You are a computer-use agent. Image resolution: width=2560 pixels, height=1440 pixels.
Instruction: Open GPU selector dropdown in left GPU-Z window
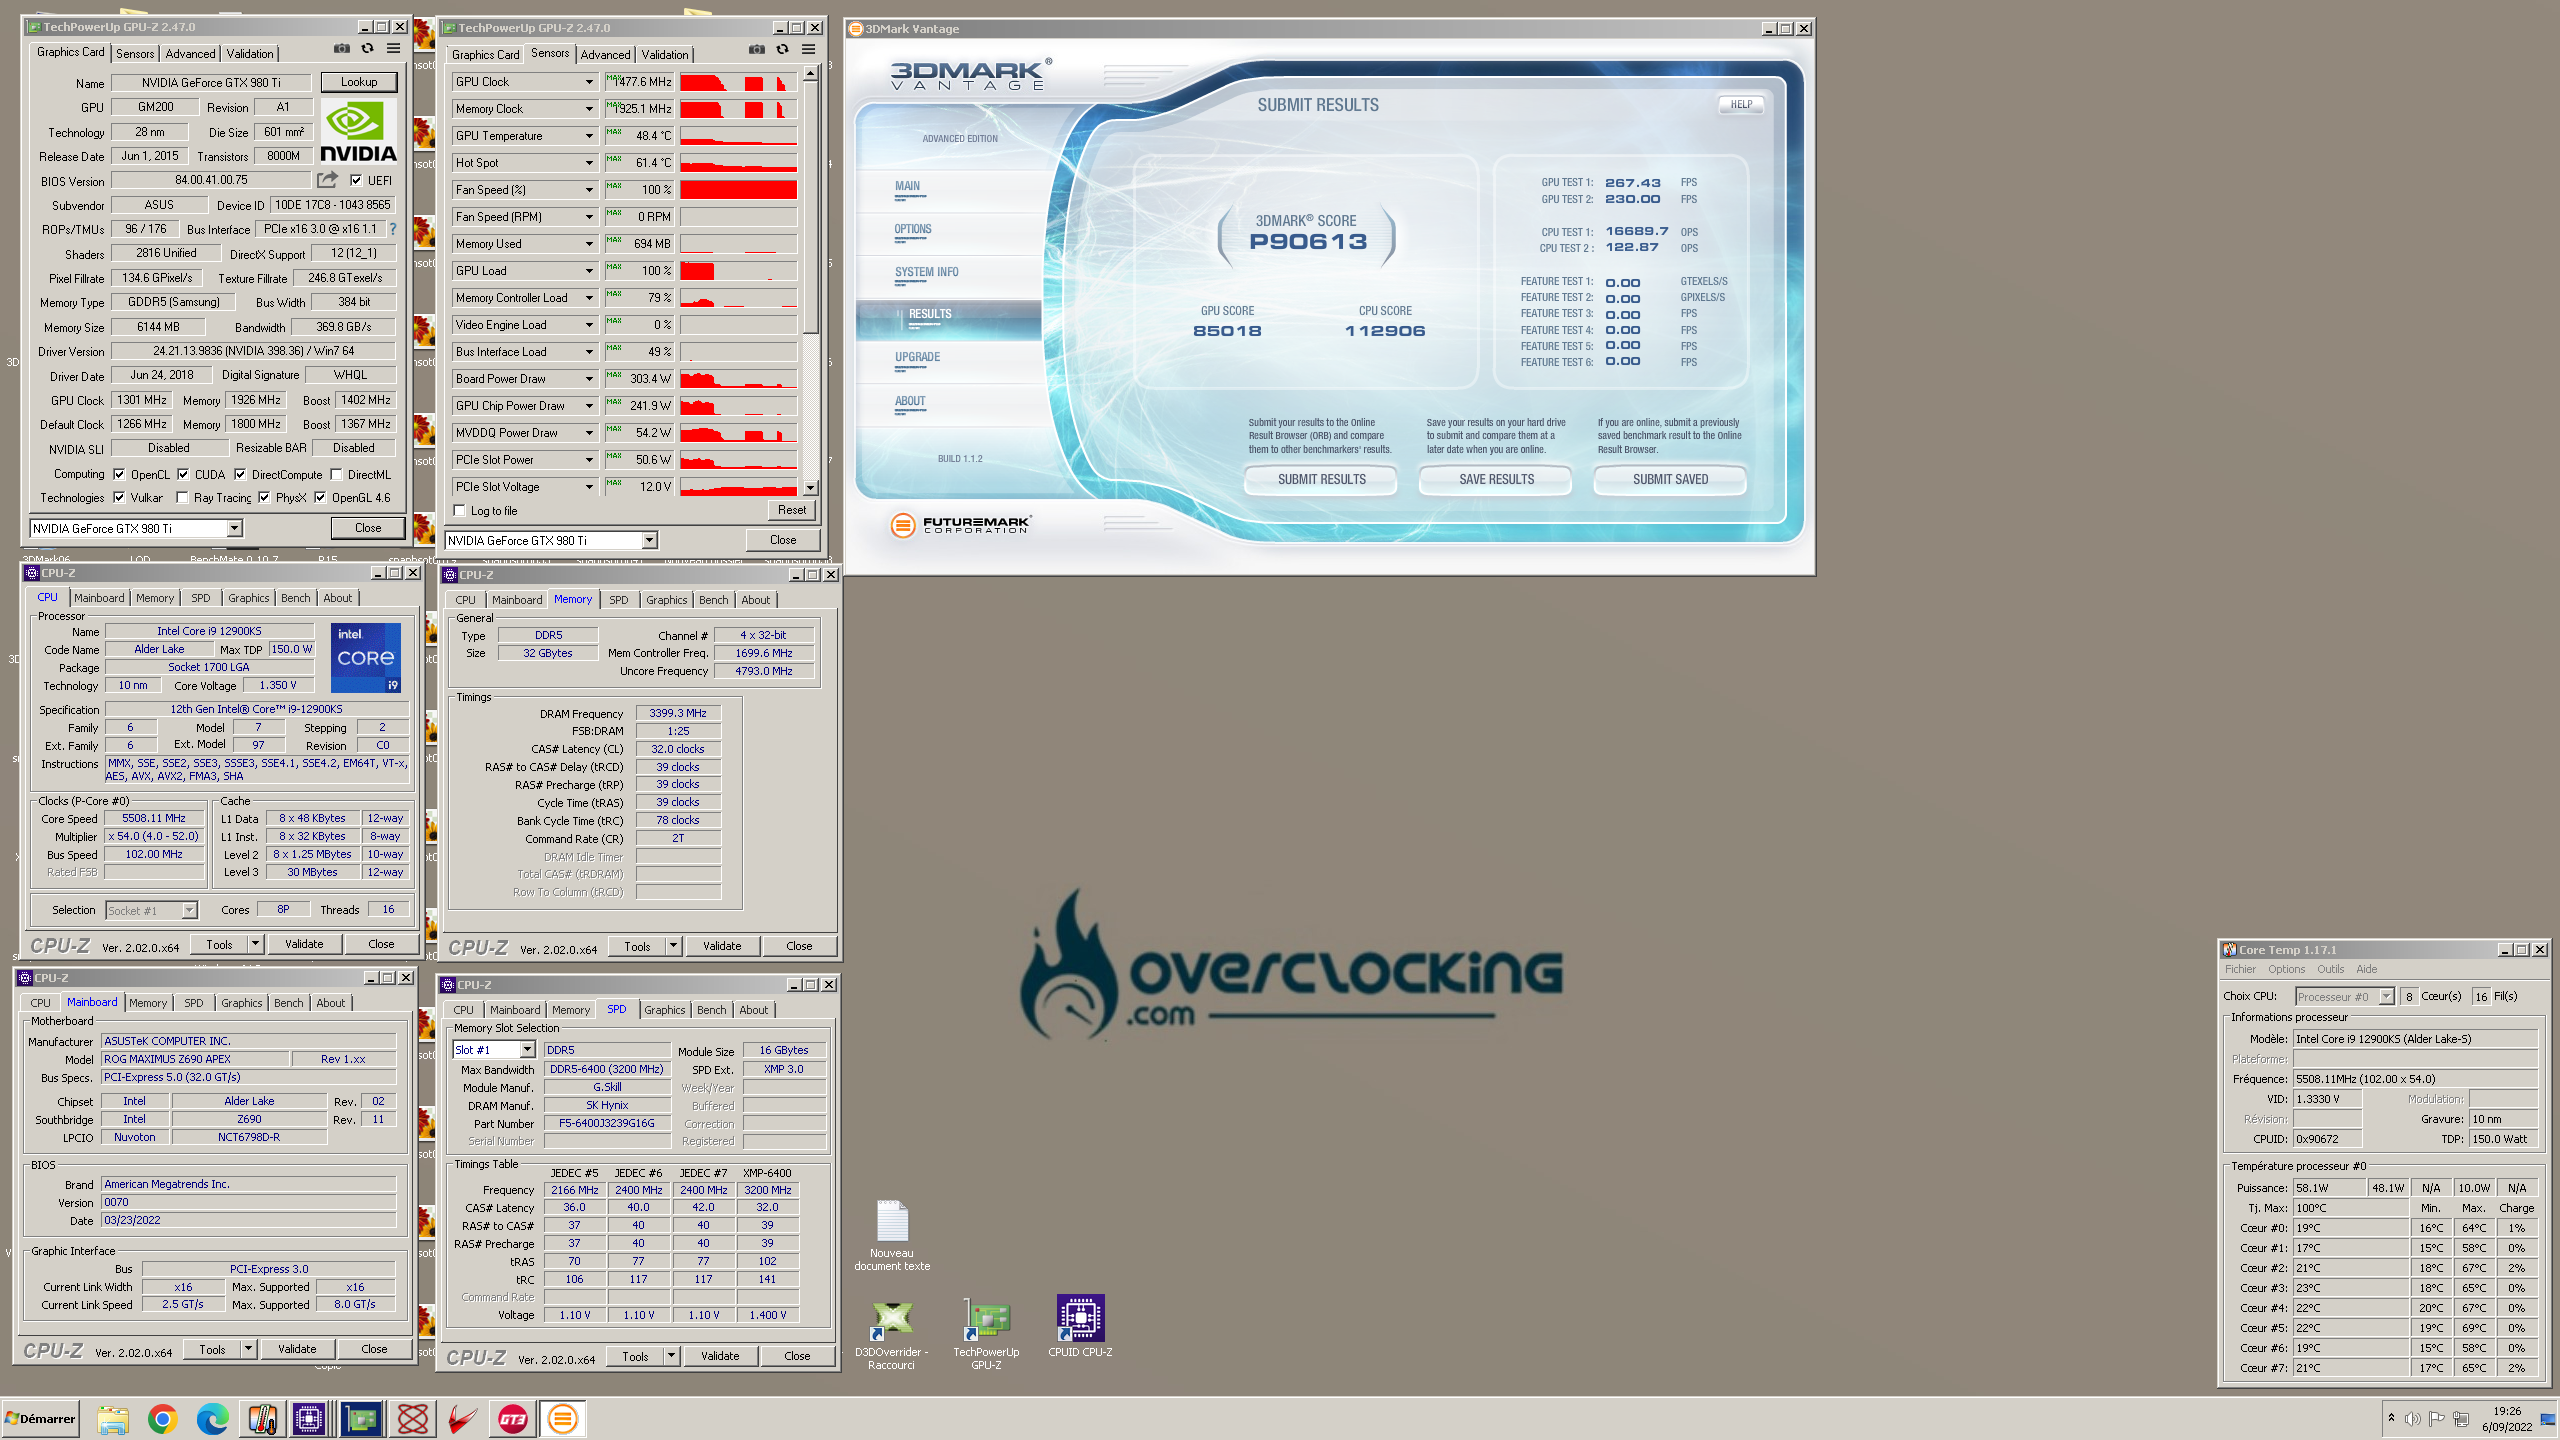(234, 529)
